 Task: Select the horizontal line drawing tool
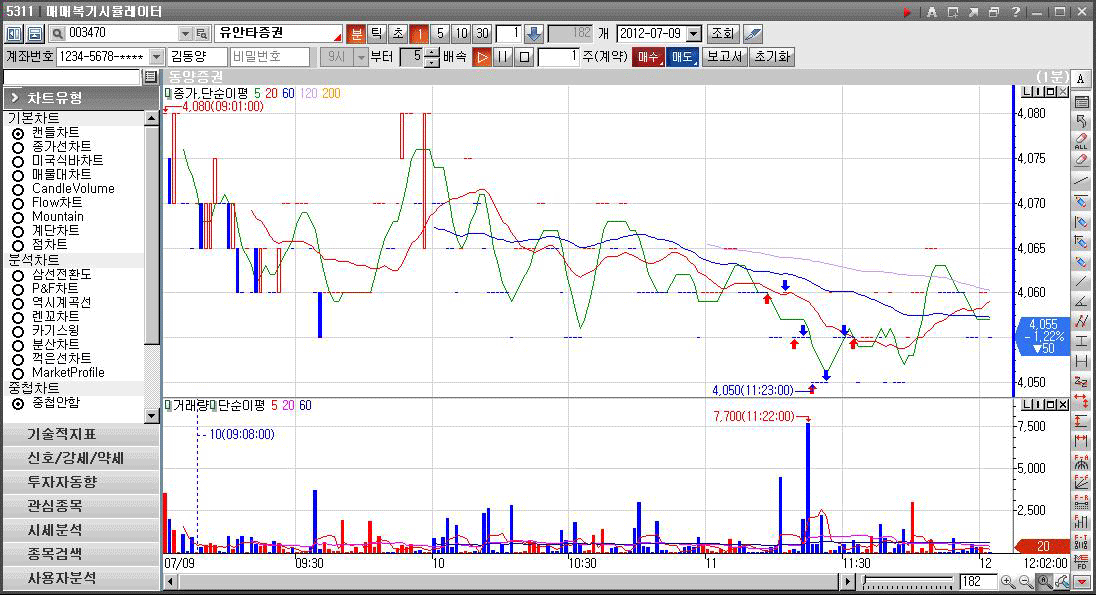(x=1081, y=181)
